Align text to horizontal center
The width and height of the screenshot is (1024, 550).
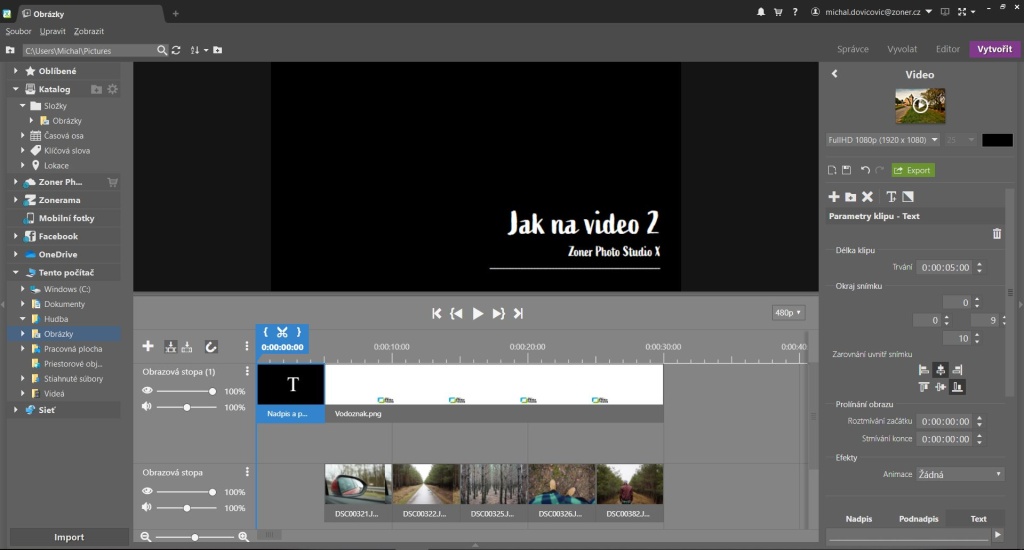940,370
